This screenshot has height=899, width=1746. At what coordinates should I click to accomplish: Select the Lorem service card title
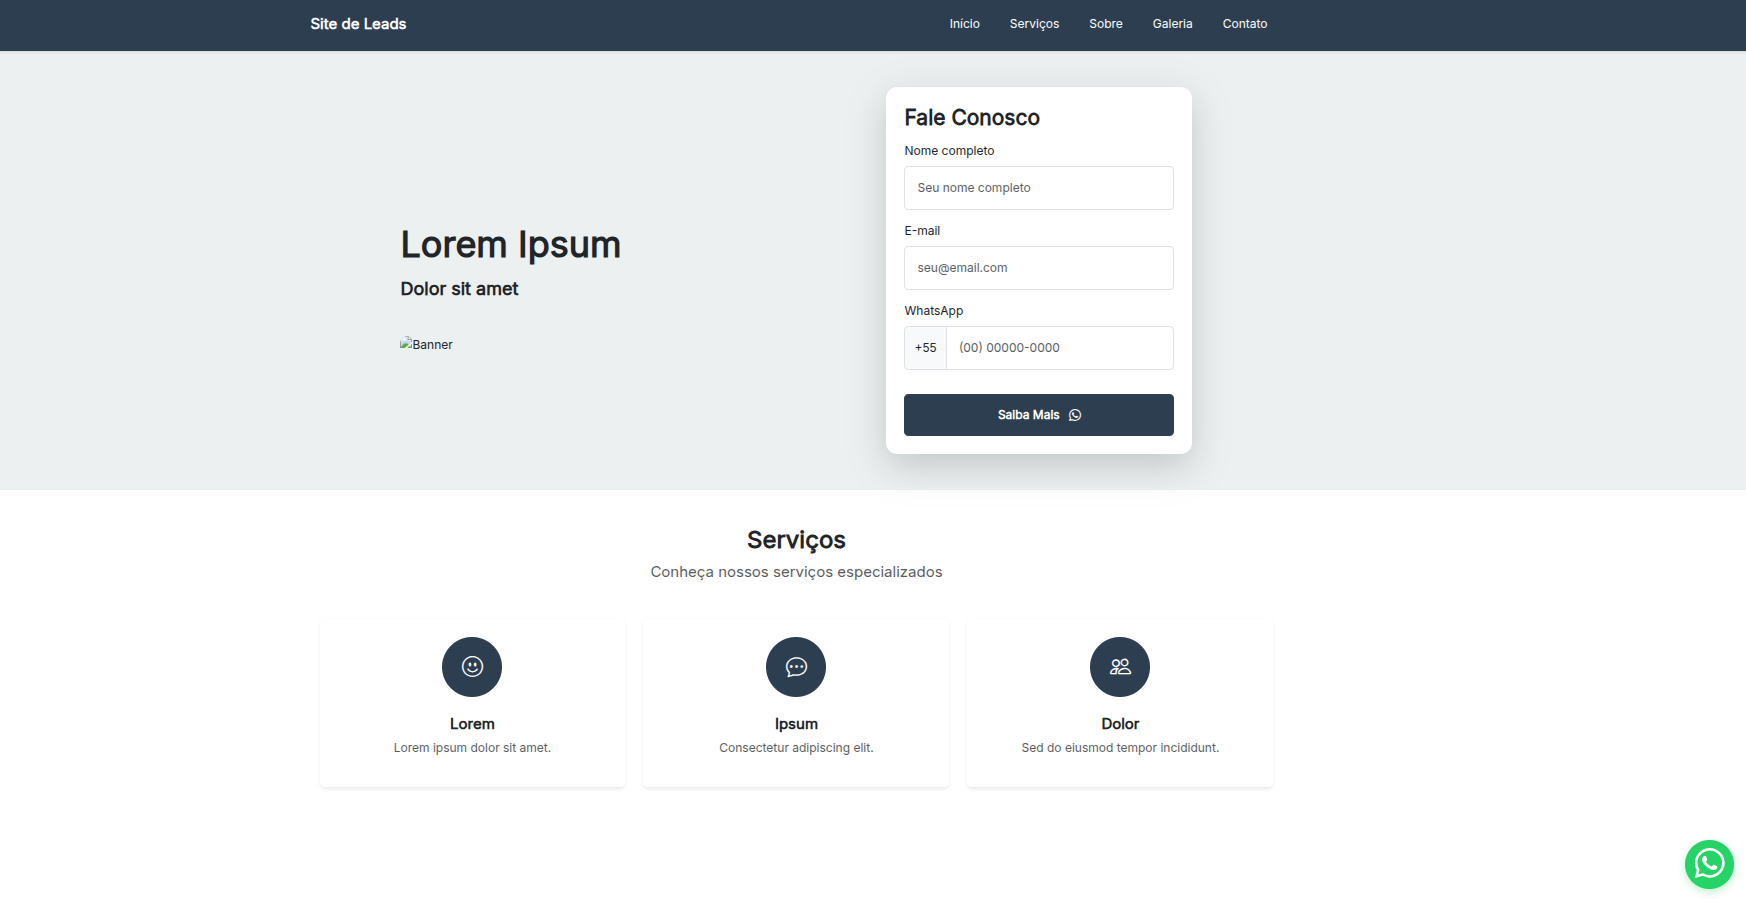click(472, 724)
